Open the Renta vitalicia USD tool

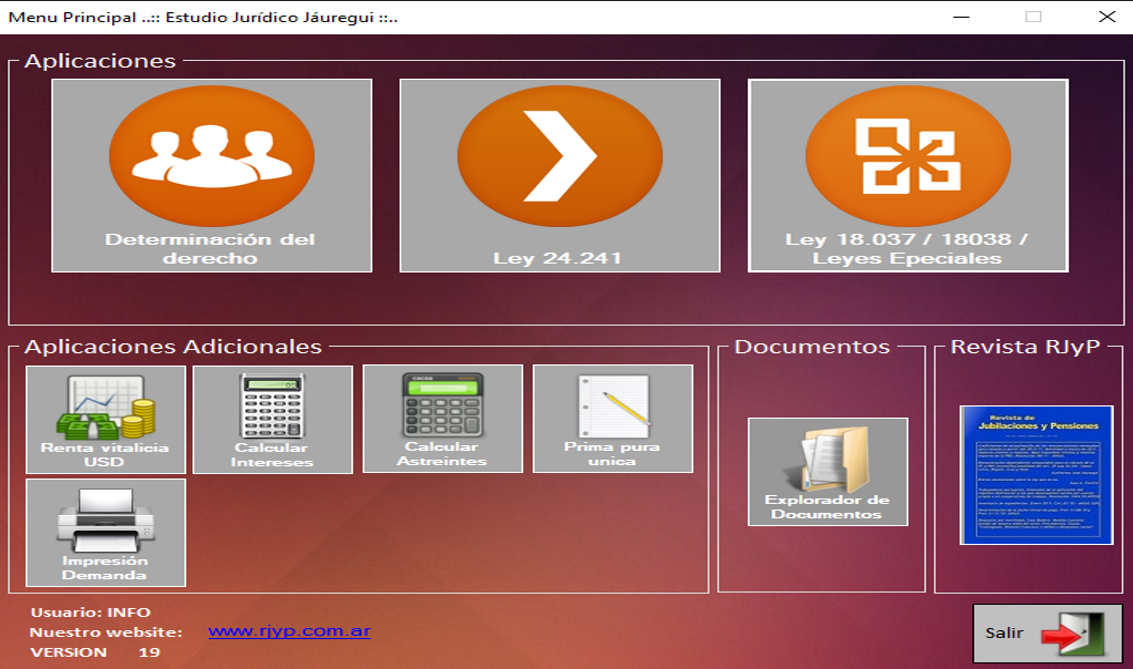106,419
